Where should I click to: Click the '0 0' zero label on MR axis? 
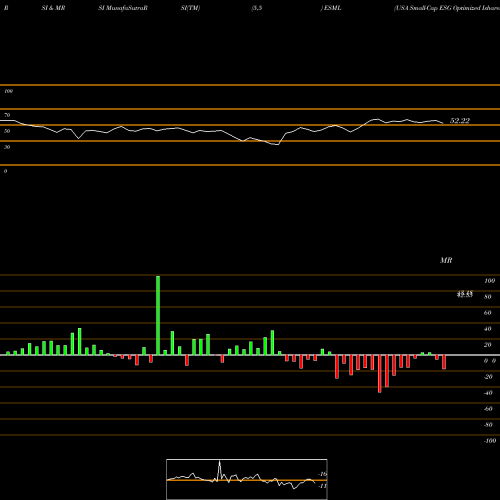(x=490, y=361)
